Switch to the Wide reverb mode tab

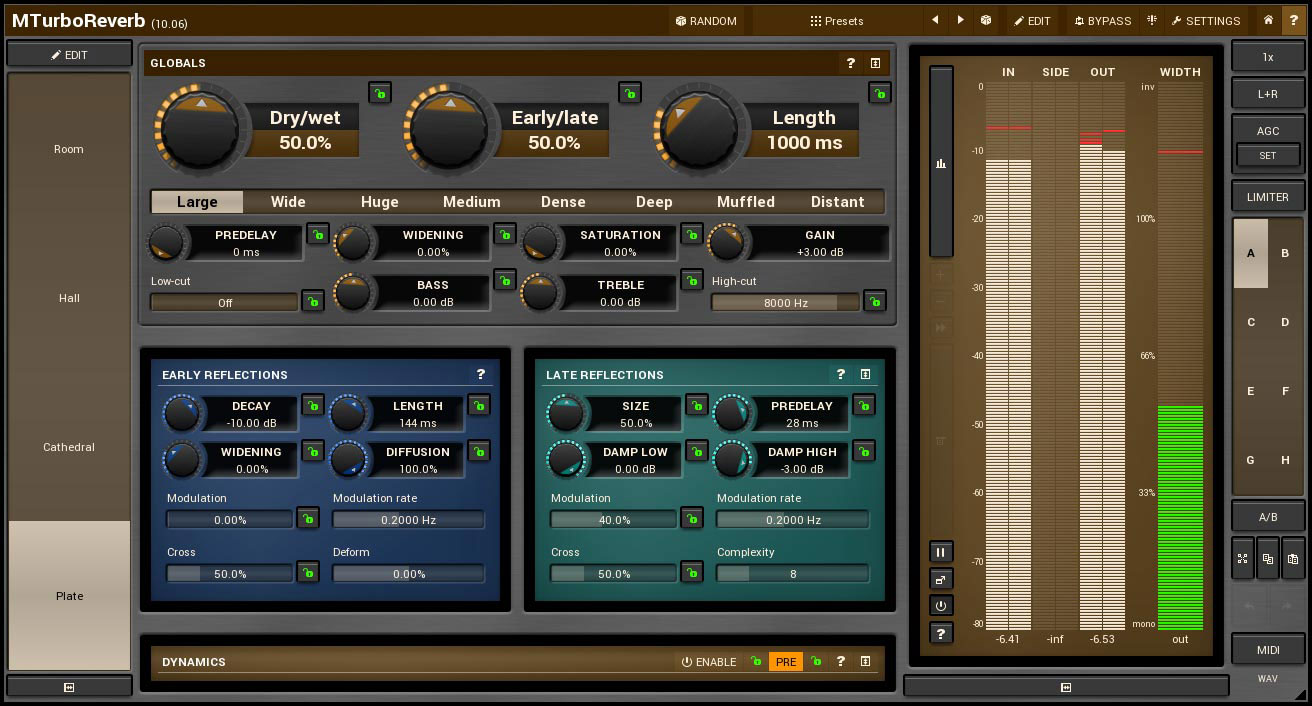click(x=288, y=201)
